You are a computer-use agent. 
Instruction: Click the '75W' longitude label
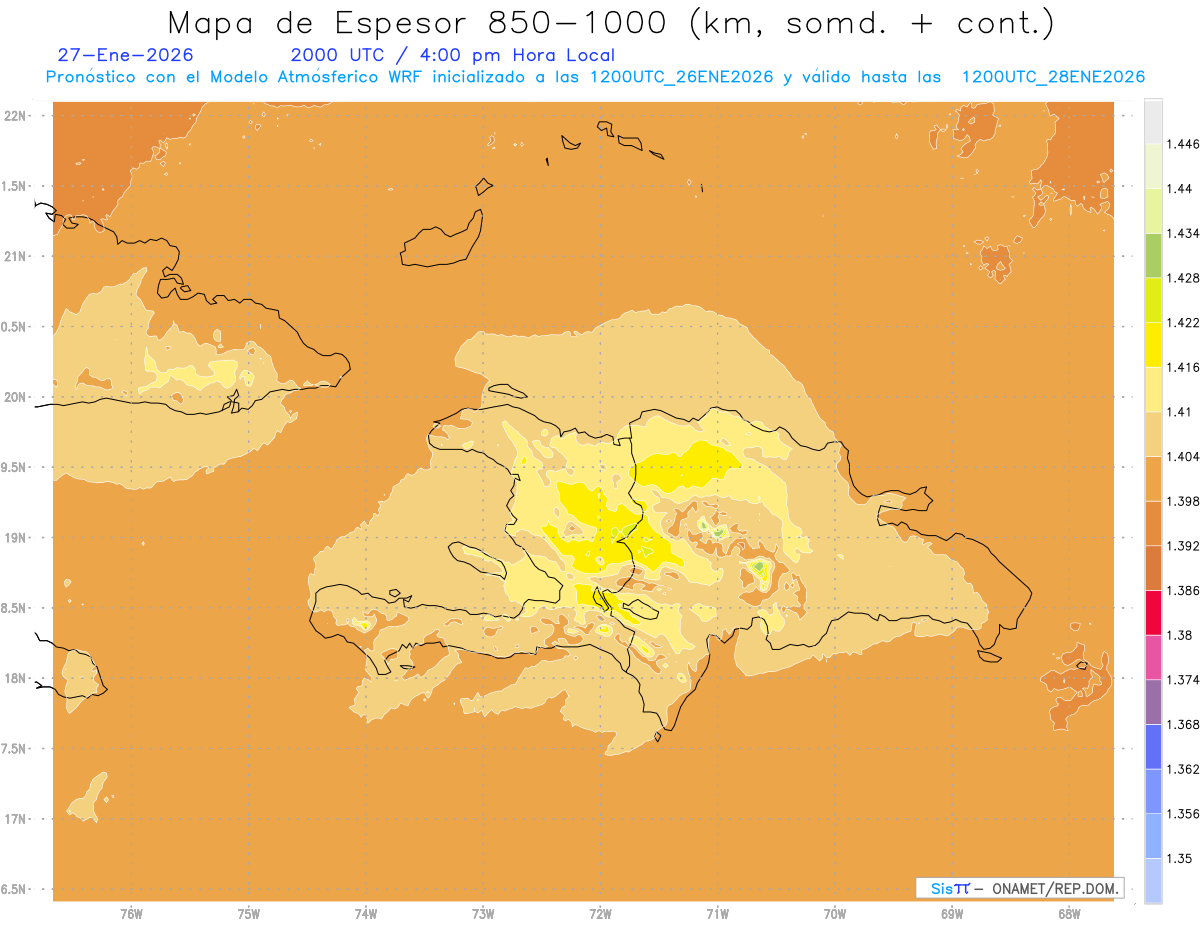tap(248, 913)
